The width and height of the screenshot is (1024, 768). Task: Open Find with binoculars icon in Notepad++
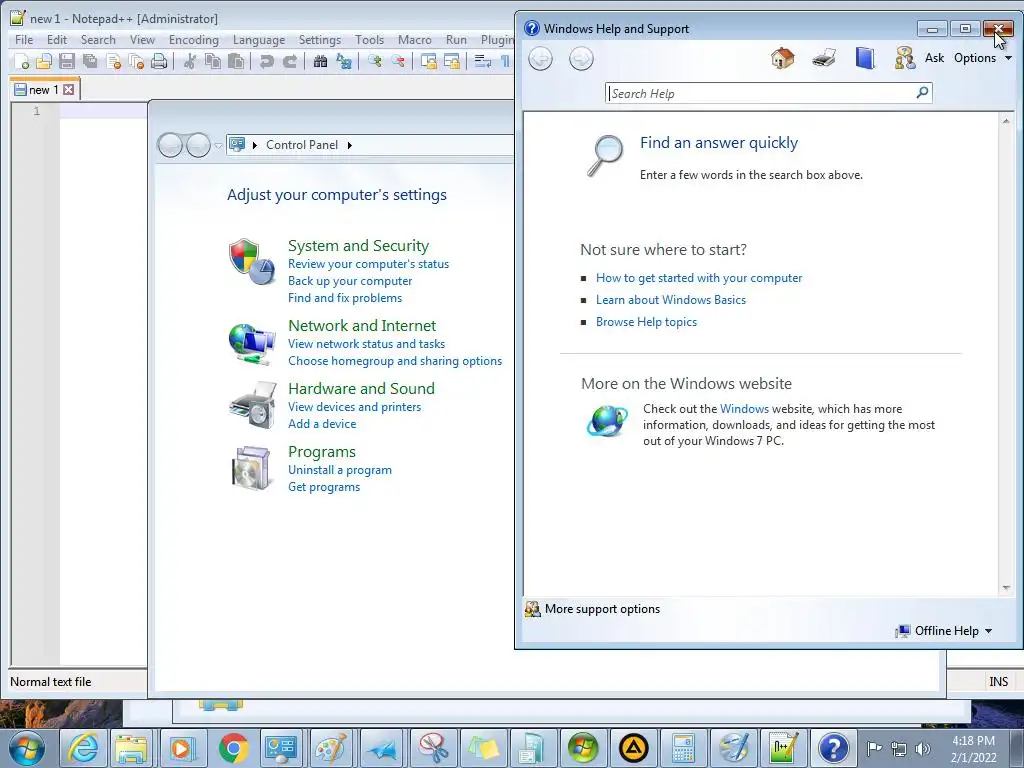320,61
